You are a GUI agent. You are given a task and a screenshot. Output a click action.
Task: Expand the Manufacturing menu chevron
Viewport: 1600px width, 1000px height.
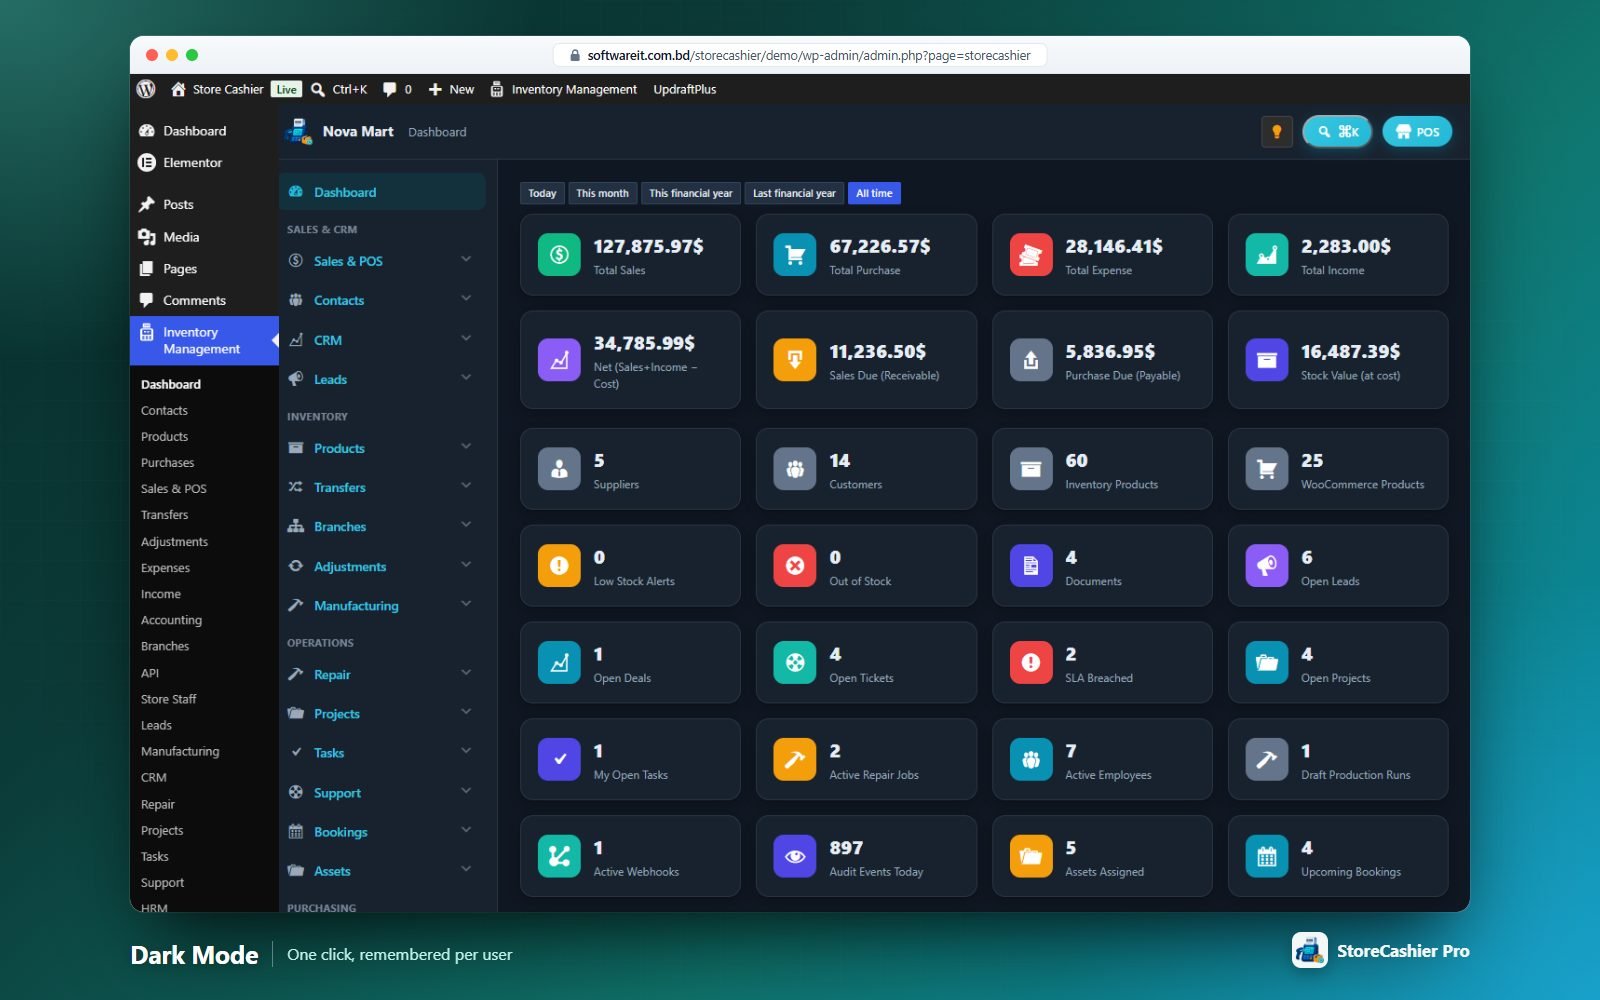[x=466, y=604]
